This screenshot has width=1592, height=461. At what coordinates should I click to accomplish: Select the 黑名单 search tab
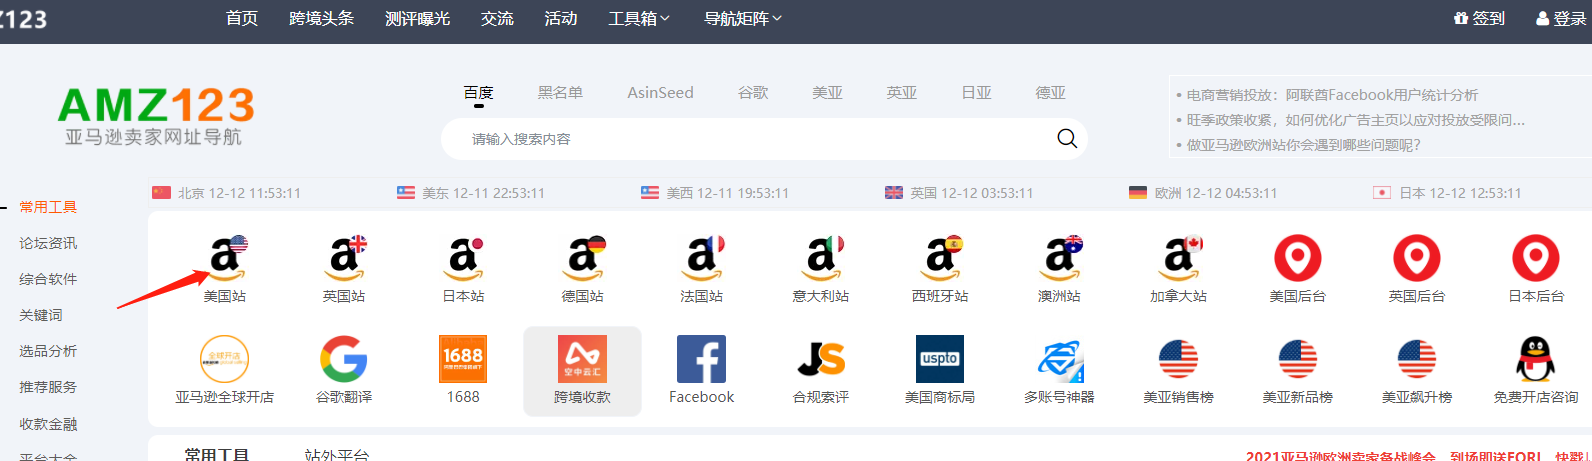(x=560, y=93)
